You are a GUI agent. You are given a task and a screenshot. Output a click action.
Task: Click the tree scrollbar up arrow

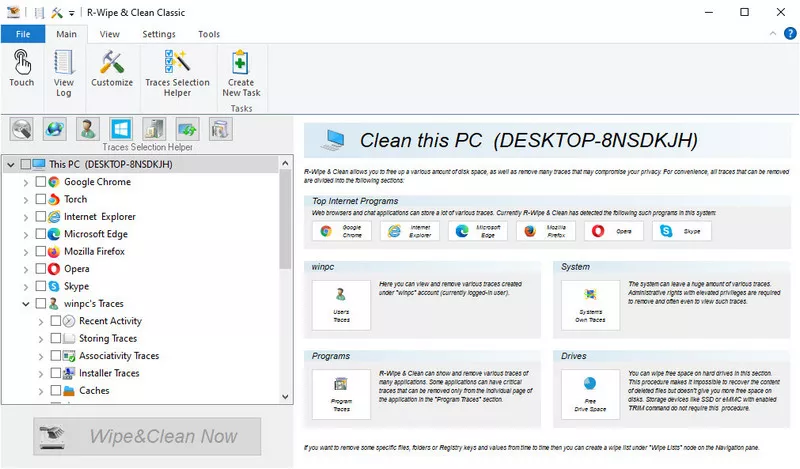coord(285,163)
